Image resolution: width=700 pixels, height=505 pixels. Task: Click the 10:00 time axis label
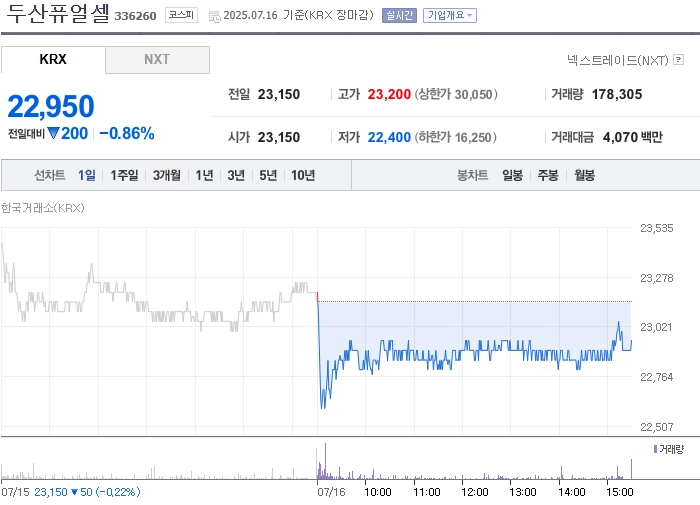tap(378, 492)
